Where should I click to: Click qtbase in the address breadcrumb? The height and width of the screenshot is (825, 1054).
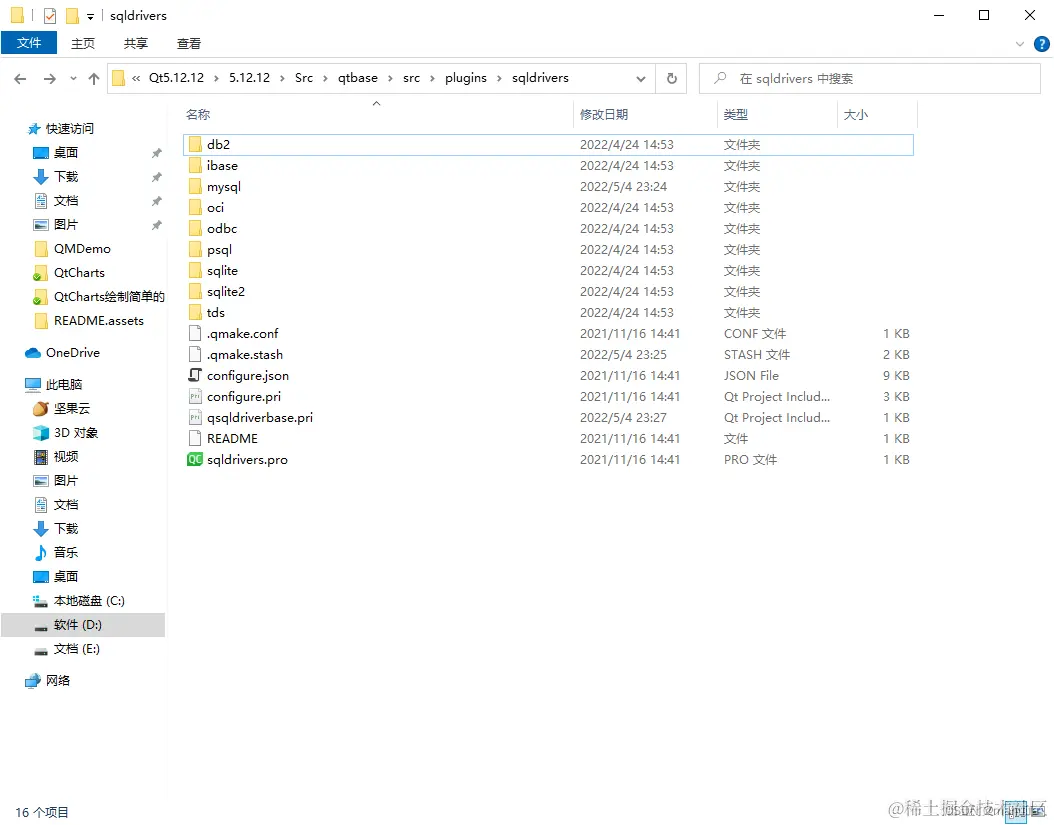point(358,78)
